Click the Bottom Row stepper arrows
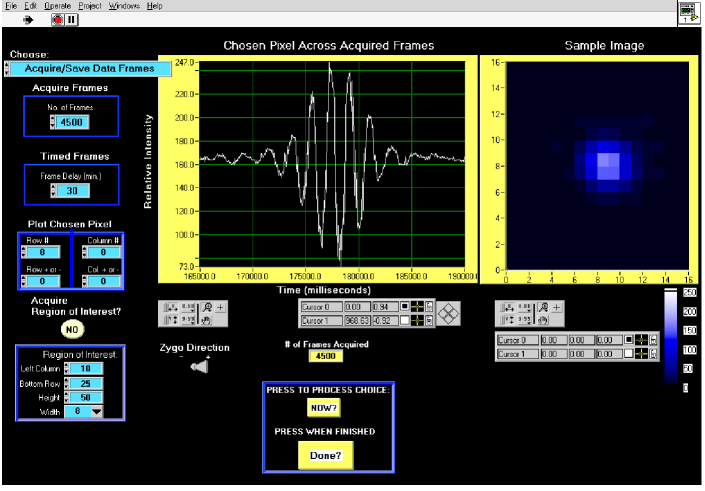The image size is (705, 491). pos(67,384)
